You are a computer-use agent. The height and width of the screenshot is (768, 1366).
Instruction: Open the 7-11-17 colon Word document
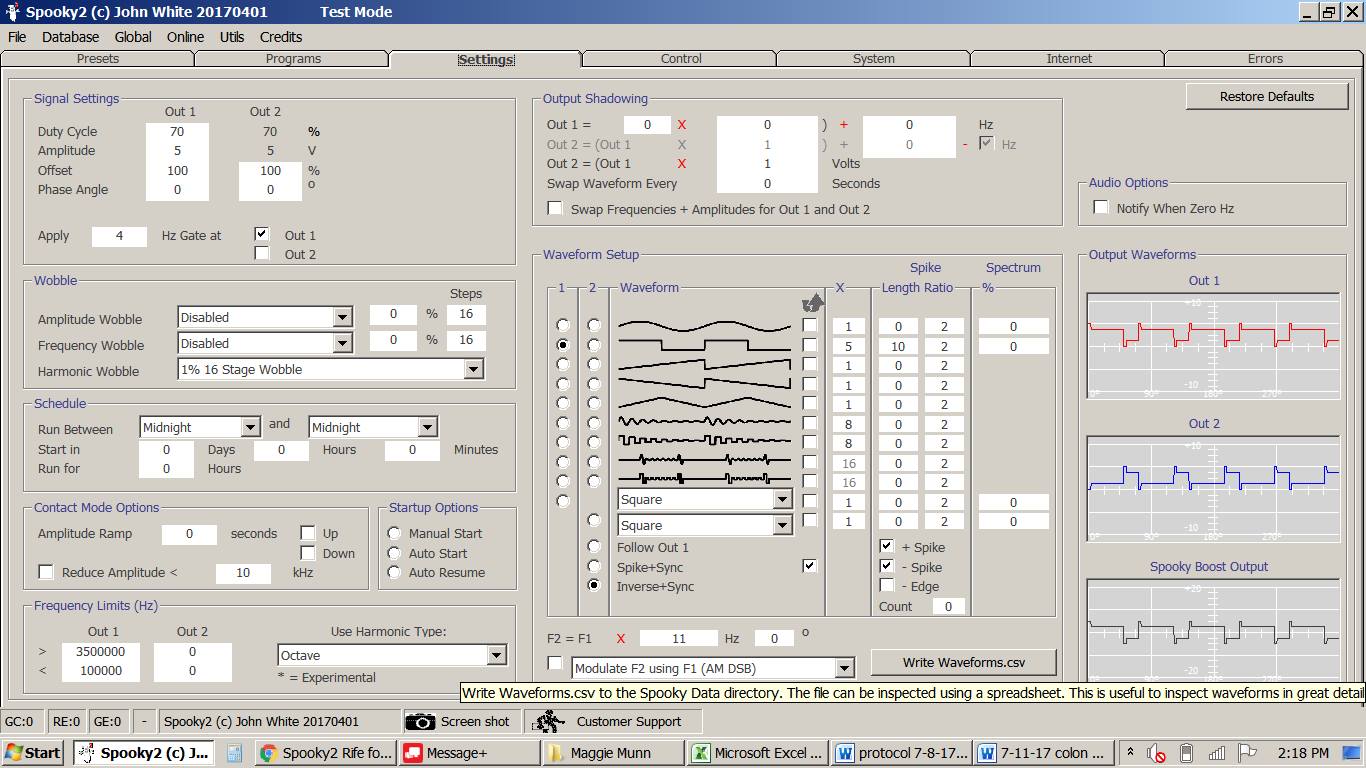[x=1045, y=753]
